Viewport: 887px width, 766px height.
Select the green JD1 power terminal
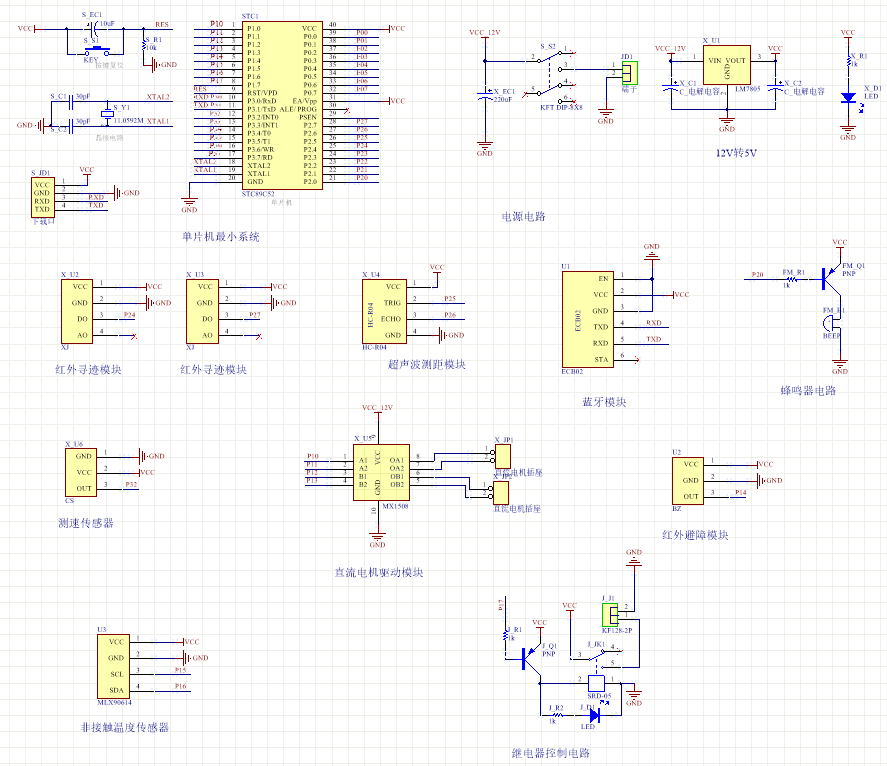(630, 73)
